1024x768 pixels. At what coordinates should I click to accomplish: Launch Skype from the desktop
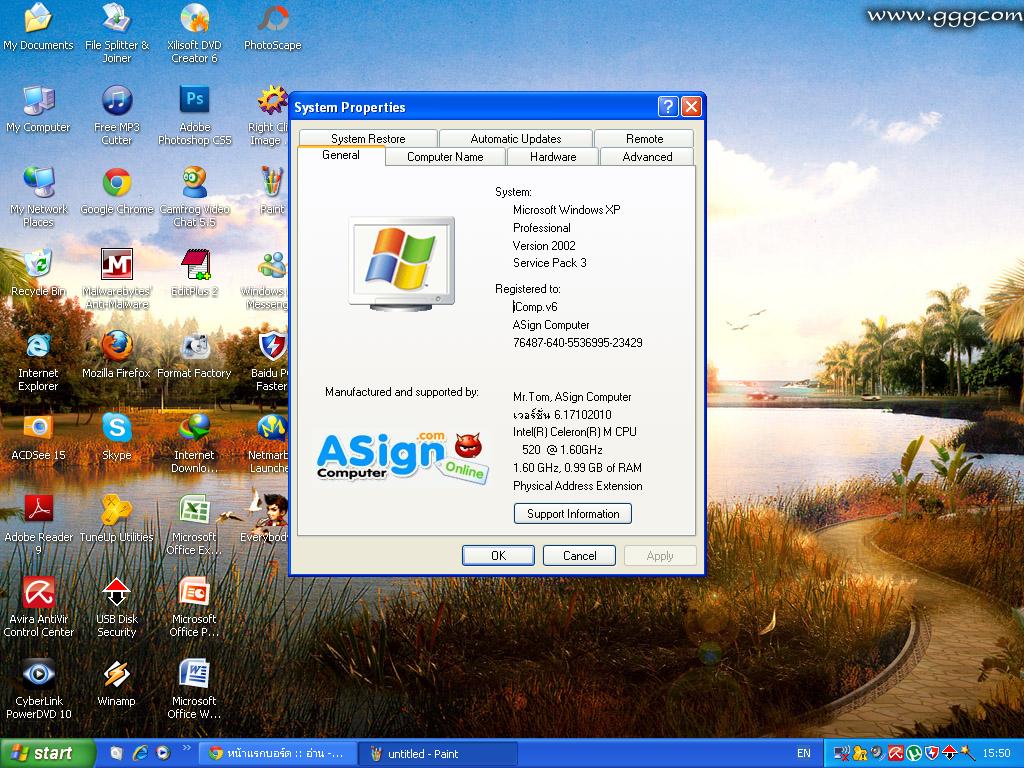tap(116, 438)
